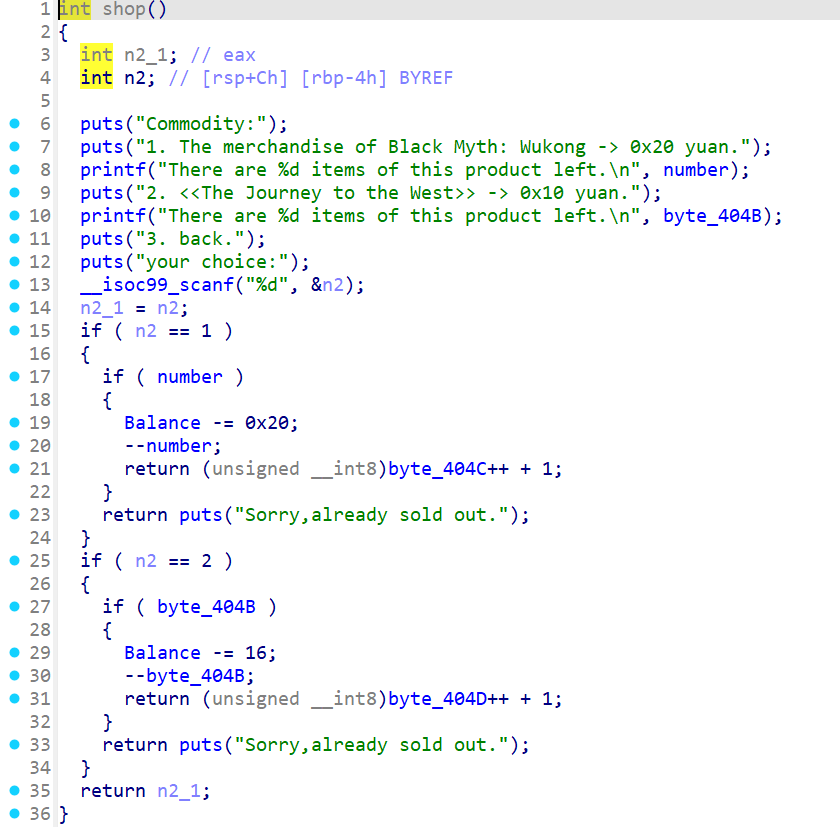
Task: Click the "Commodity:" string literal
Action: tap(201, 124)
